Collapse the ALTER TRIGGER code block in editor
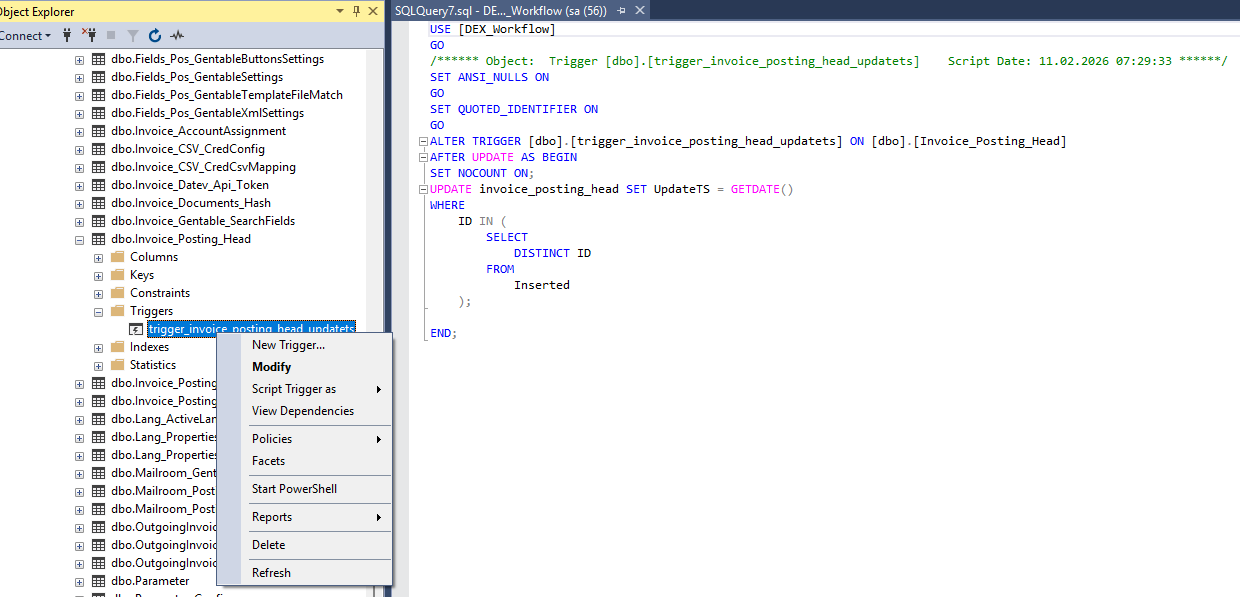Screen dimensions: 1240x597 pyautogui.click(x=423, y=142)
